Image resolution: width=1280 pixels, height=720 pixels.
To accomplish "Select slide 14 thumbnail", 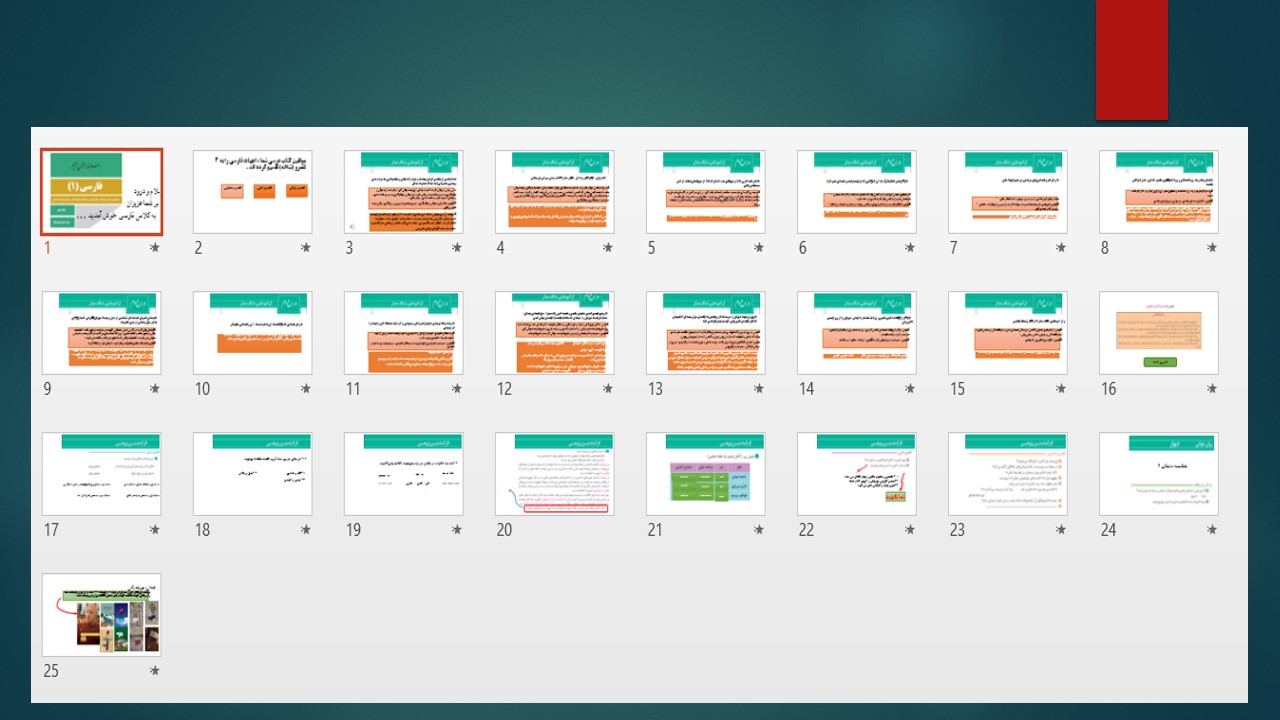I will click(856, 333).
